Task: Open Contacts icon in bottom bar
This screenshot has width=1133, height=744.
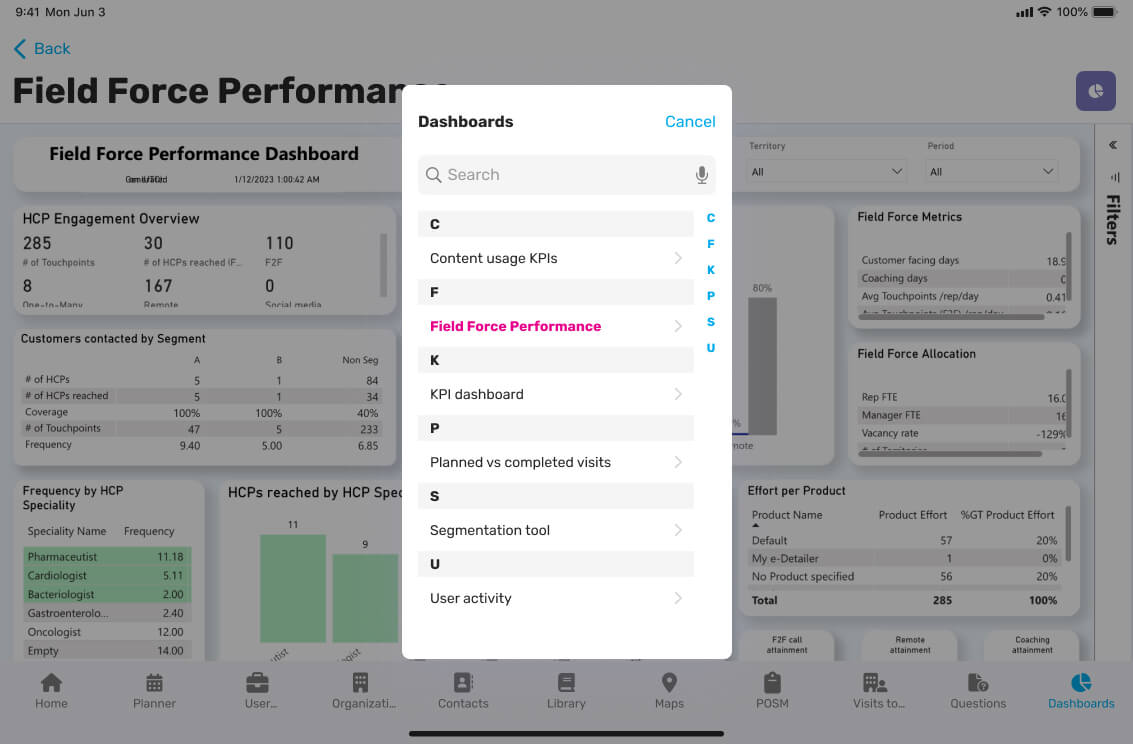Action: [x=463, y=683]
